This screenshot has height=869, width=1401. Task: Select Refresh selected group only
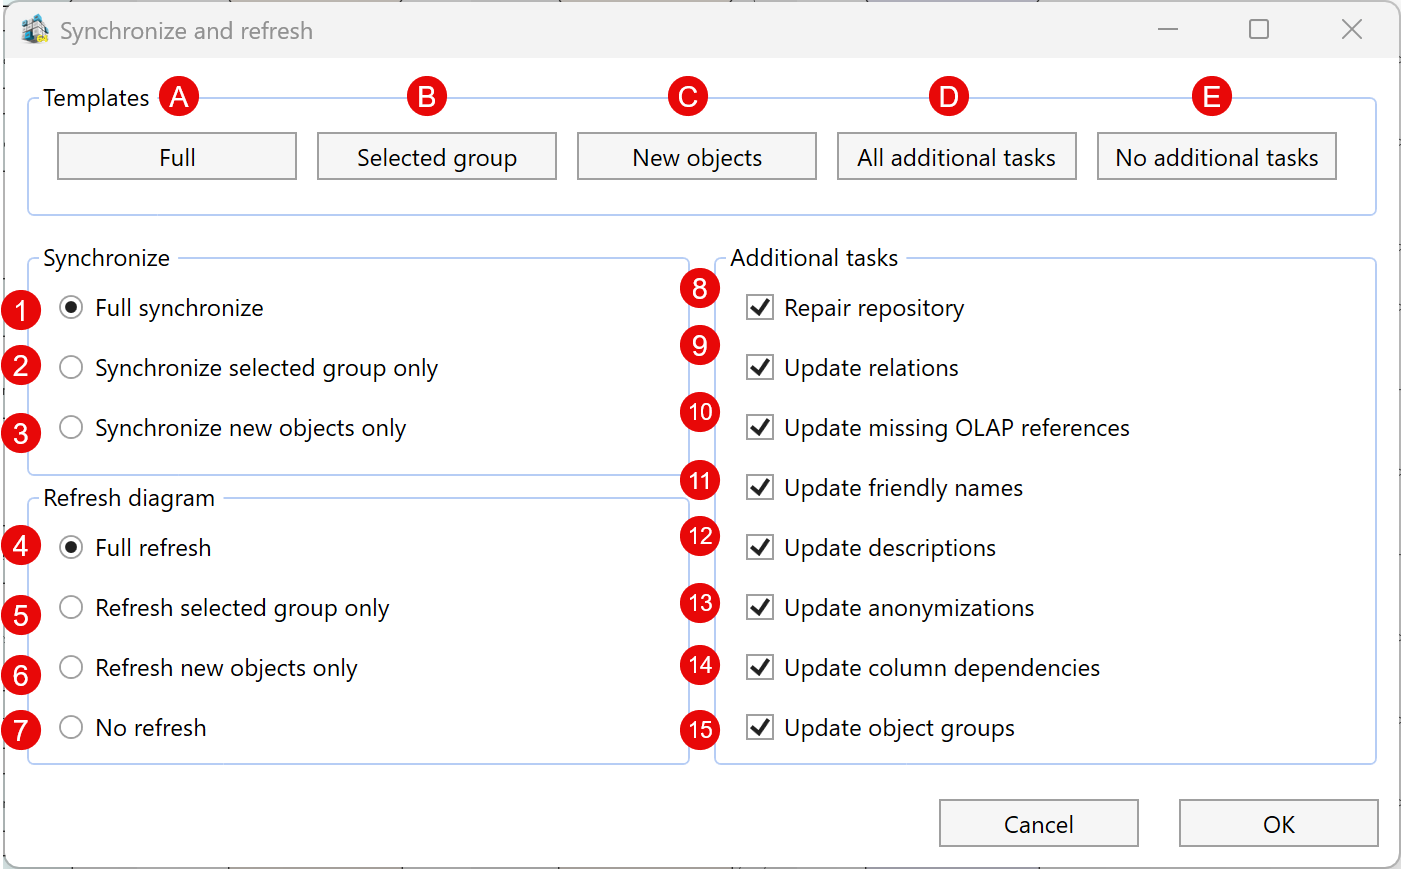tap(71, 608)
